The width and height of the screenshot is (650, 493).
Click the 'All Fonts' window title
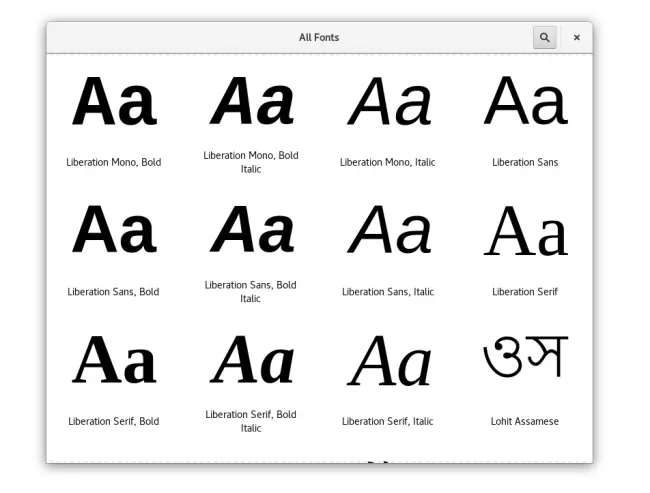pyautogui.click(x=319, y=38)
